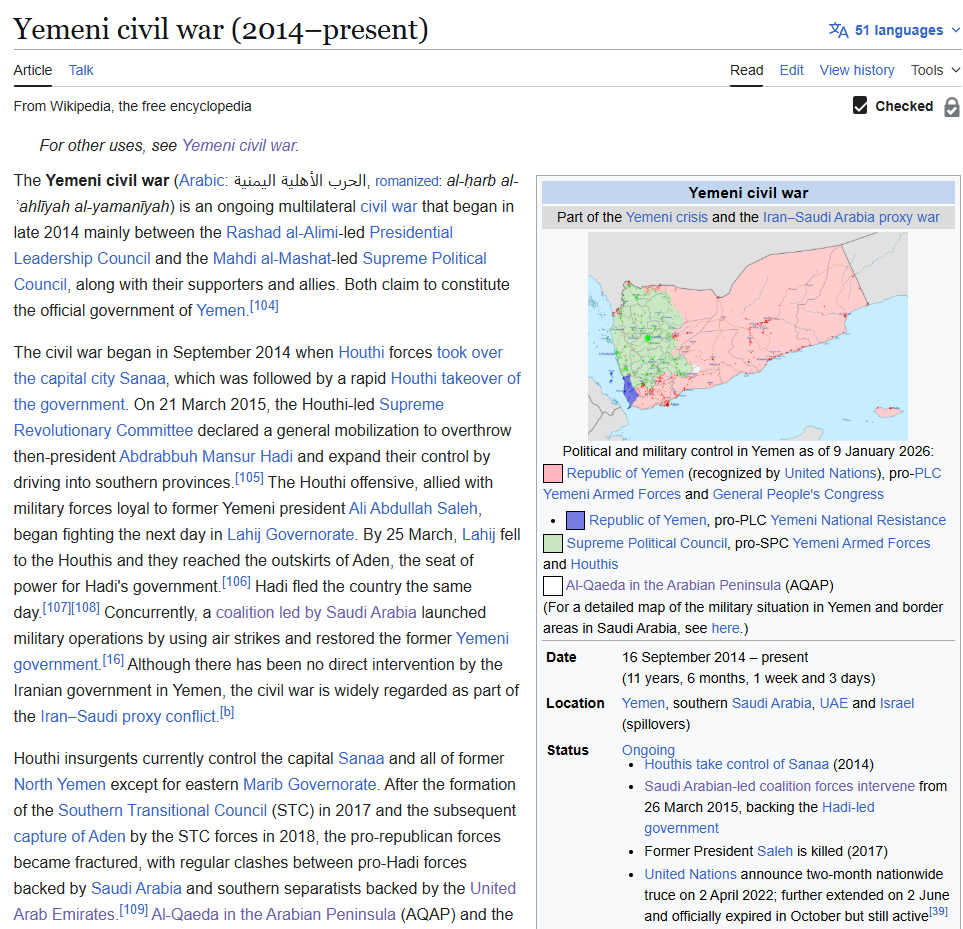Open the Rashad al-Alimi link
The width and height of the screenshot is (963, 929).
point(282,233)
